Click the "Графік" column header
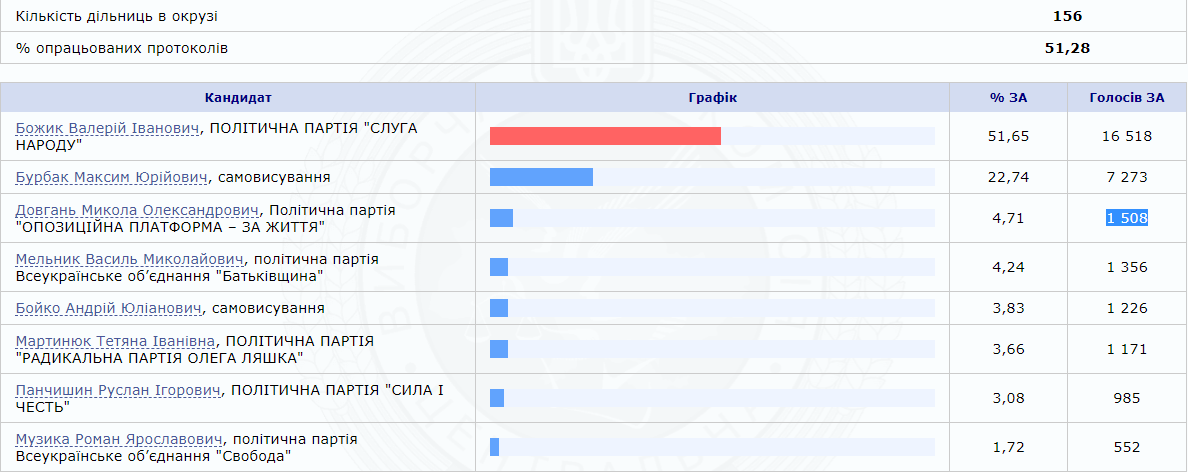This screenshot has height=472, width=1188. [712, 97]
